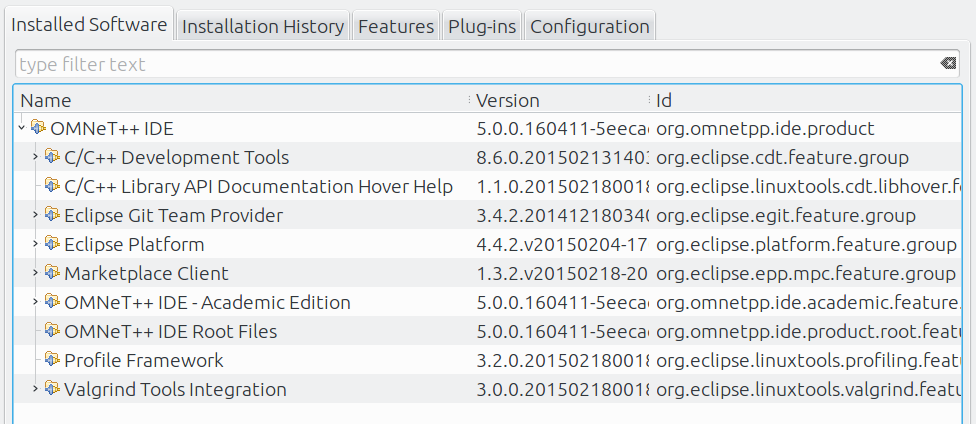Select Eclipse Git Team Provider entry
Screen dimensions: 976x424
pos(174,215)
